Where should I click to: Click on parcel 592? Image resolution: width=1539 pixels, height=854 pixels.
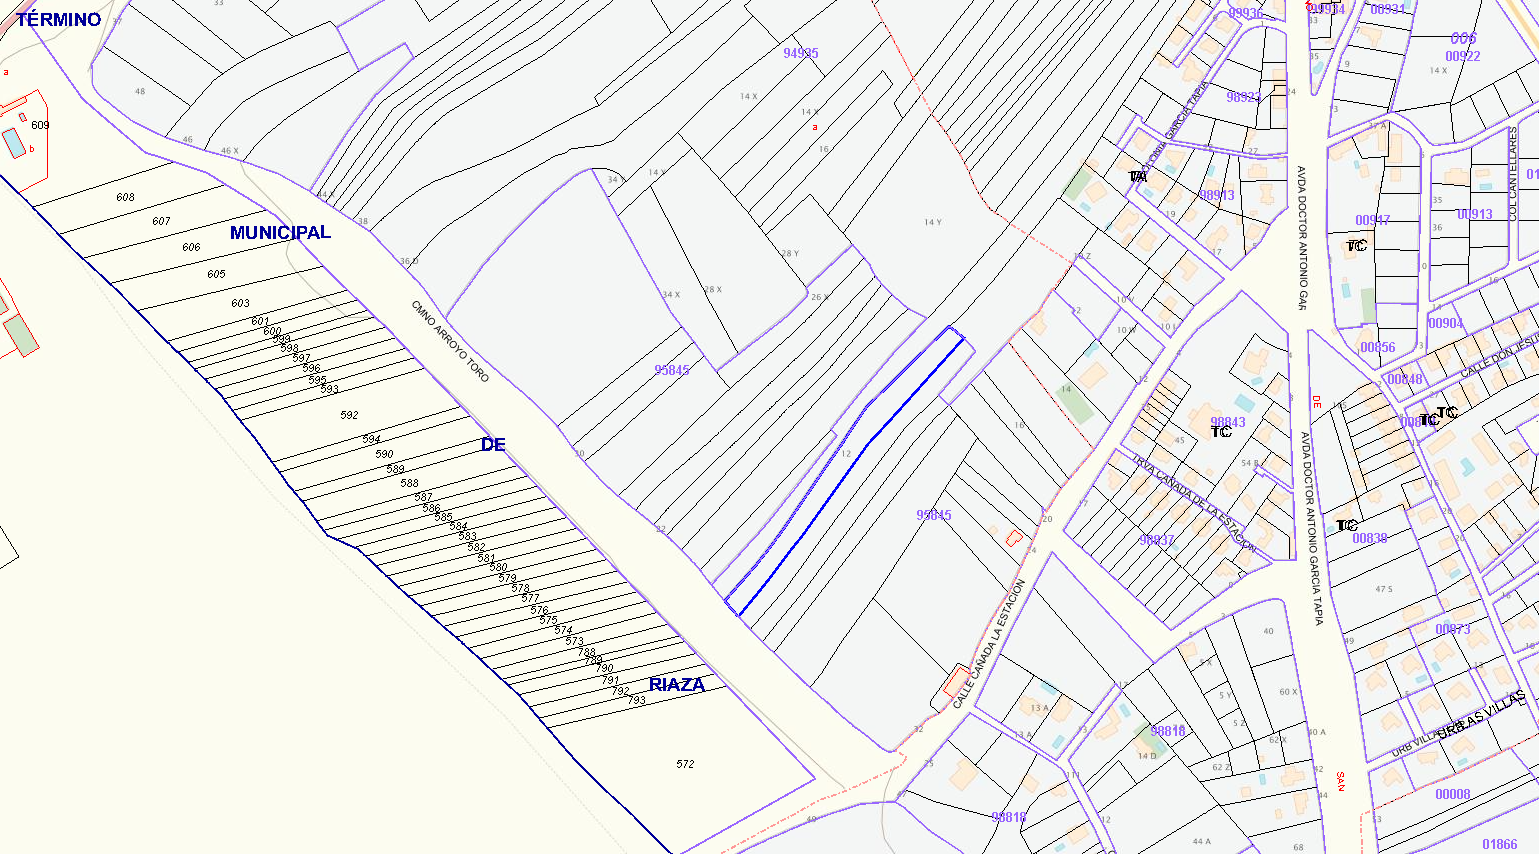point(349,415)
